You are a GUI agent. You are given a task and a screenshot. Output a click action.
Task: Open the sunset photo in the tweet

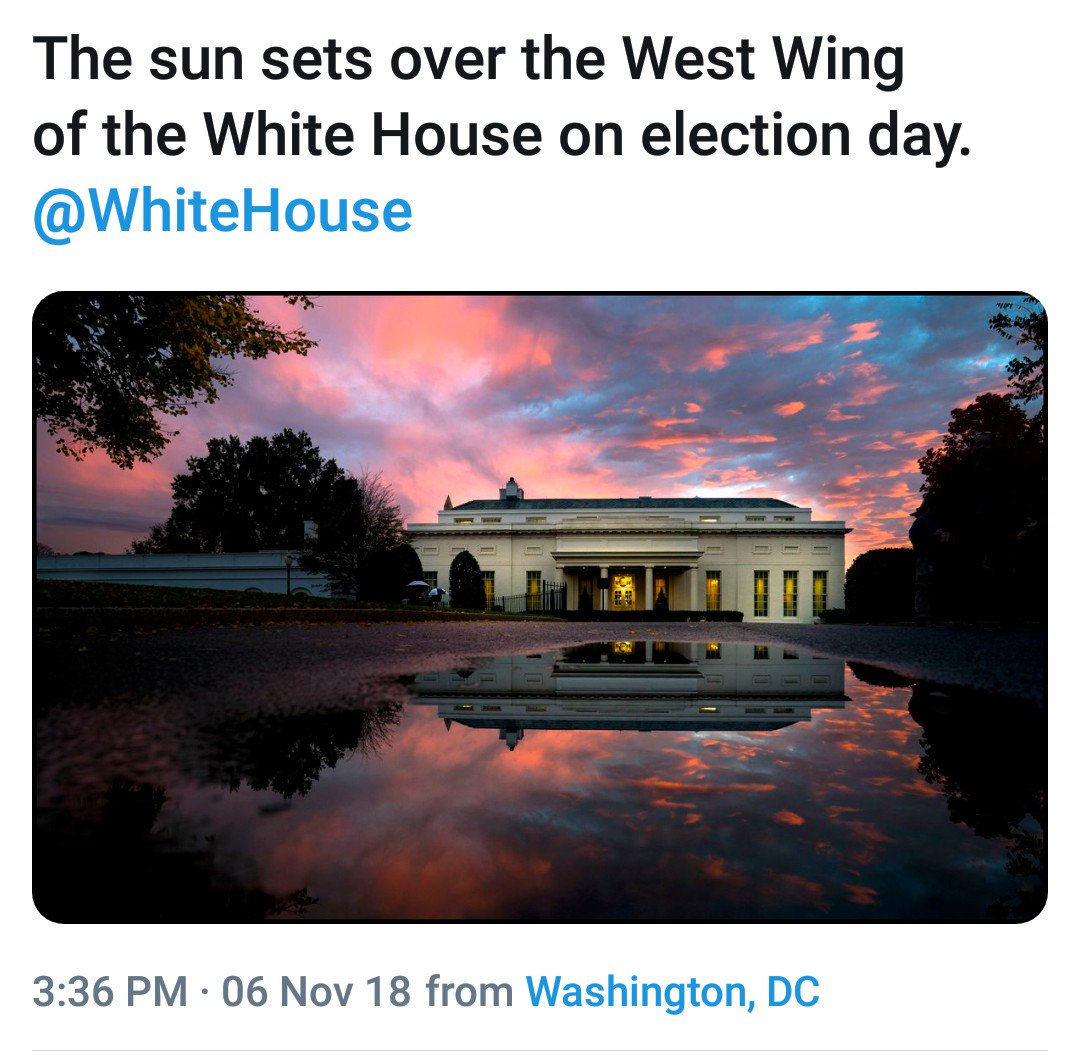pyautogui.click(x=540, y=607)
